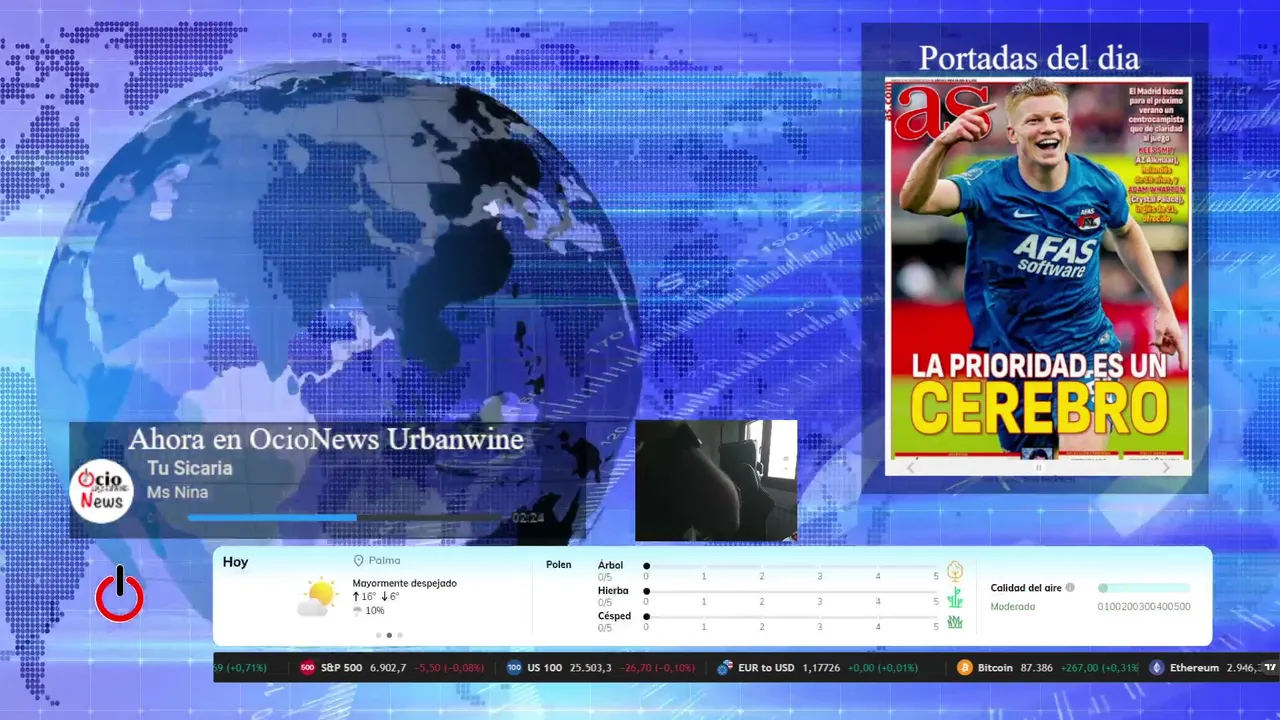Click the 02:24 song time readout
Viewport: 1280px width, 720px height.
click(x=528, y=518)
